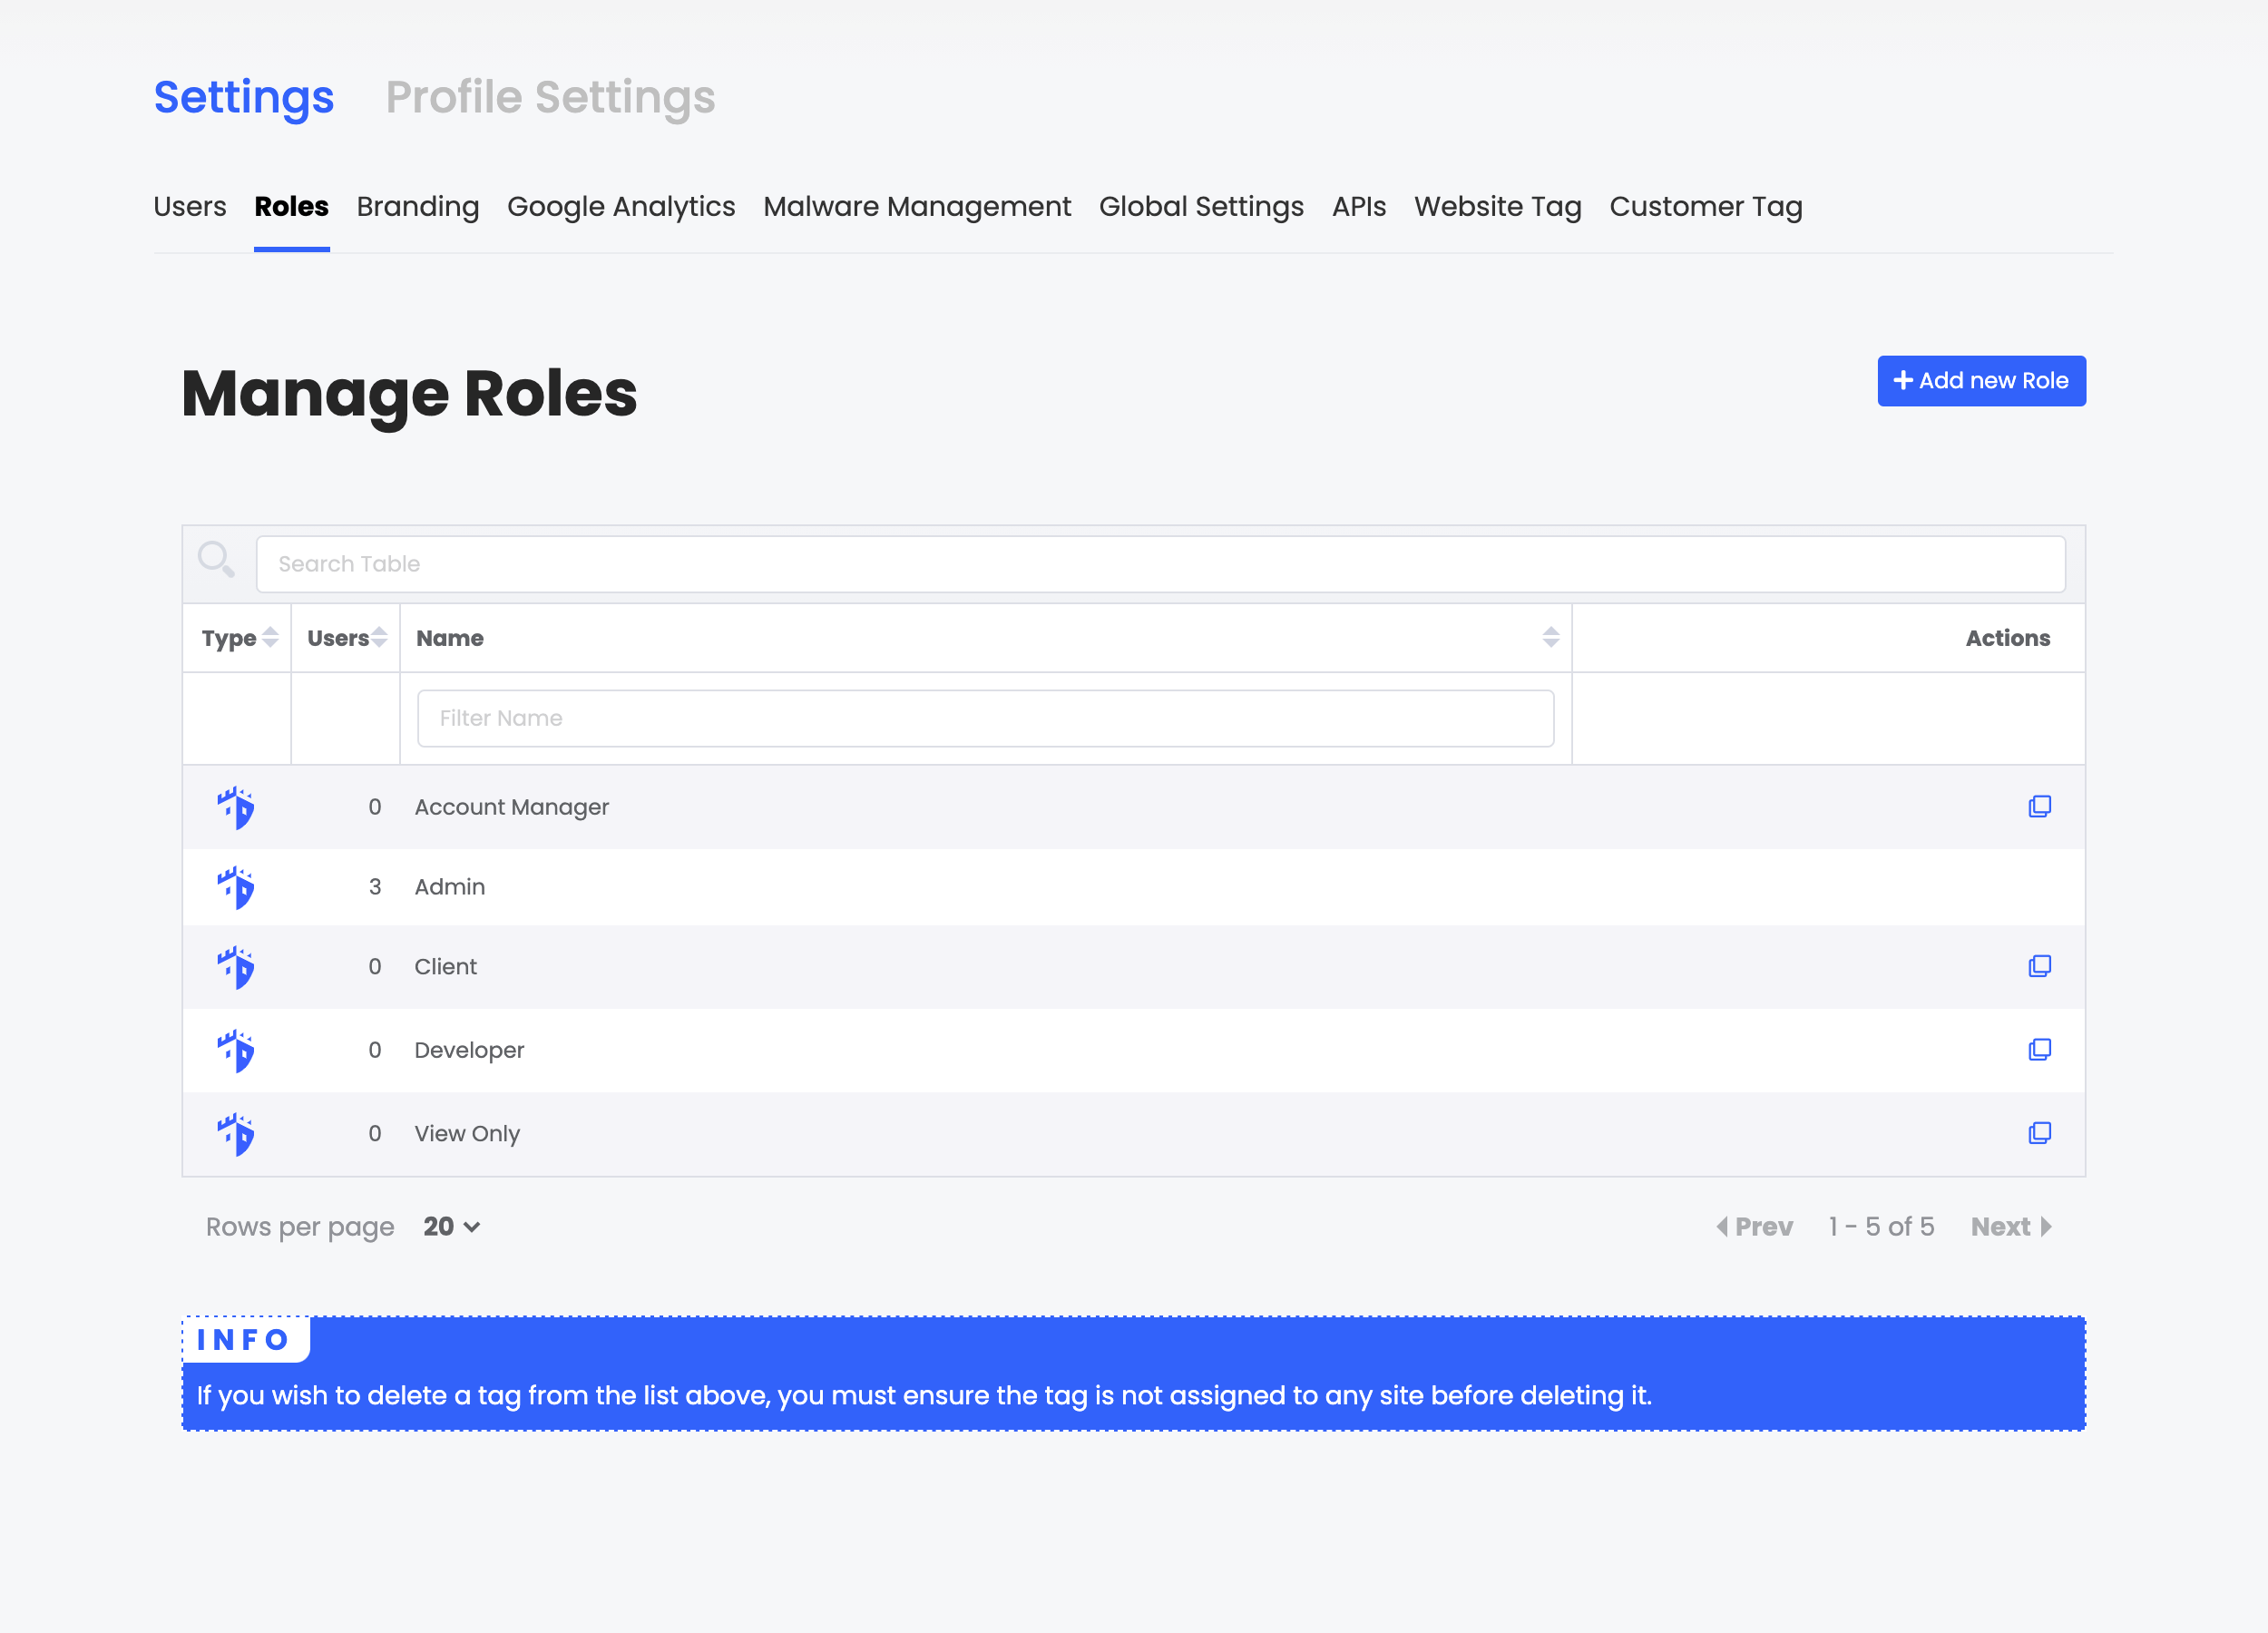This screenshot has height=1633, width=2268.
Task: Click the copy icon on Client row
Action: [2039, 966]
